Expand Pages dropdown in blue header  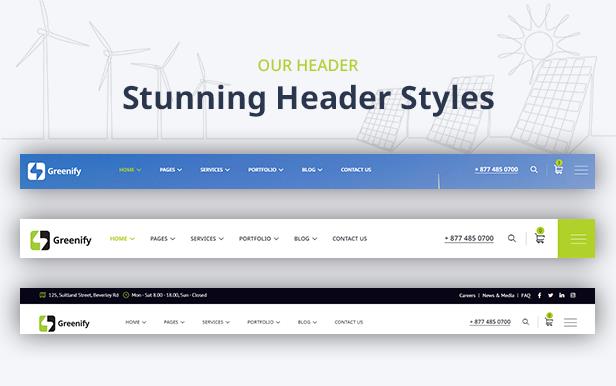point(170,170)
